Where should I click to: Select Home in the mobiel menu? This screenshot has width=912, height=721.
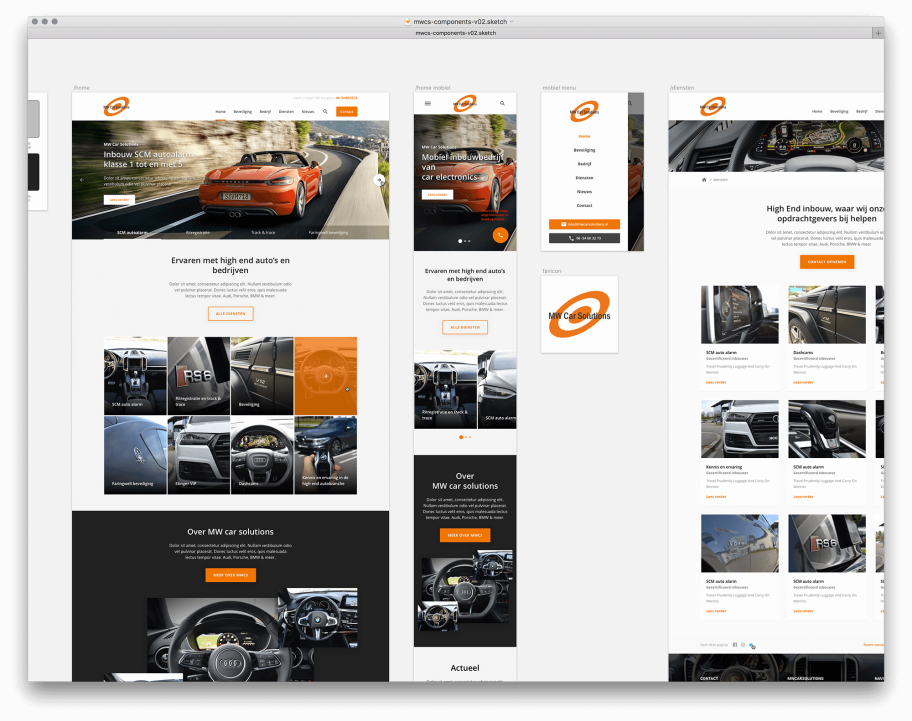pos(585,136)
